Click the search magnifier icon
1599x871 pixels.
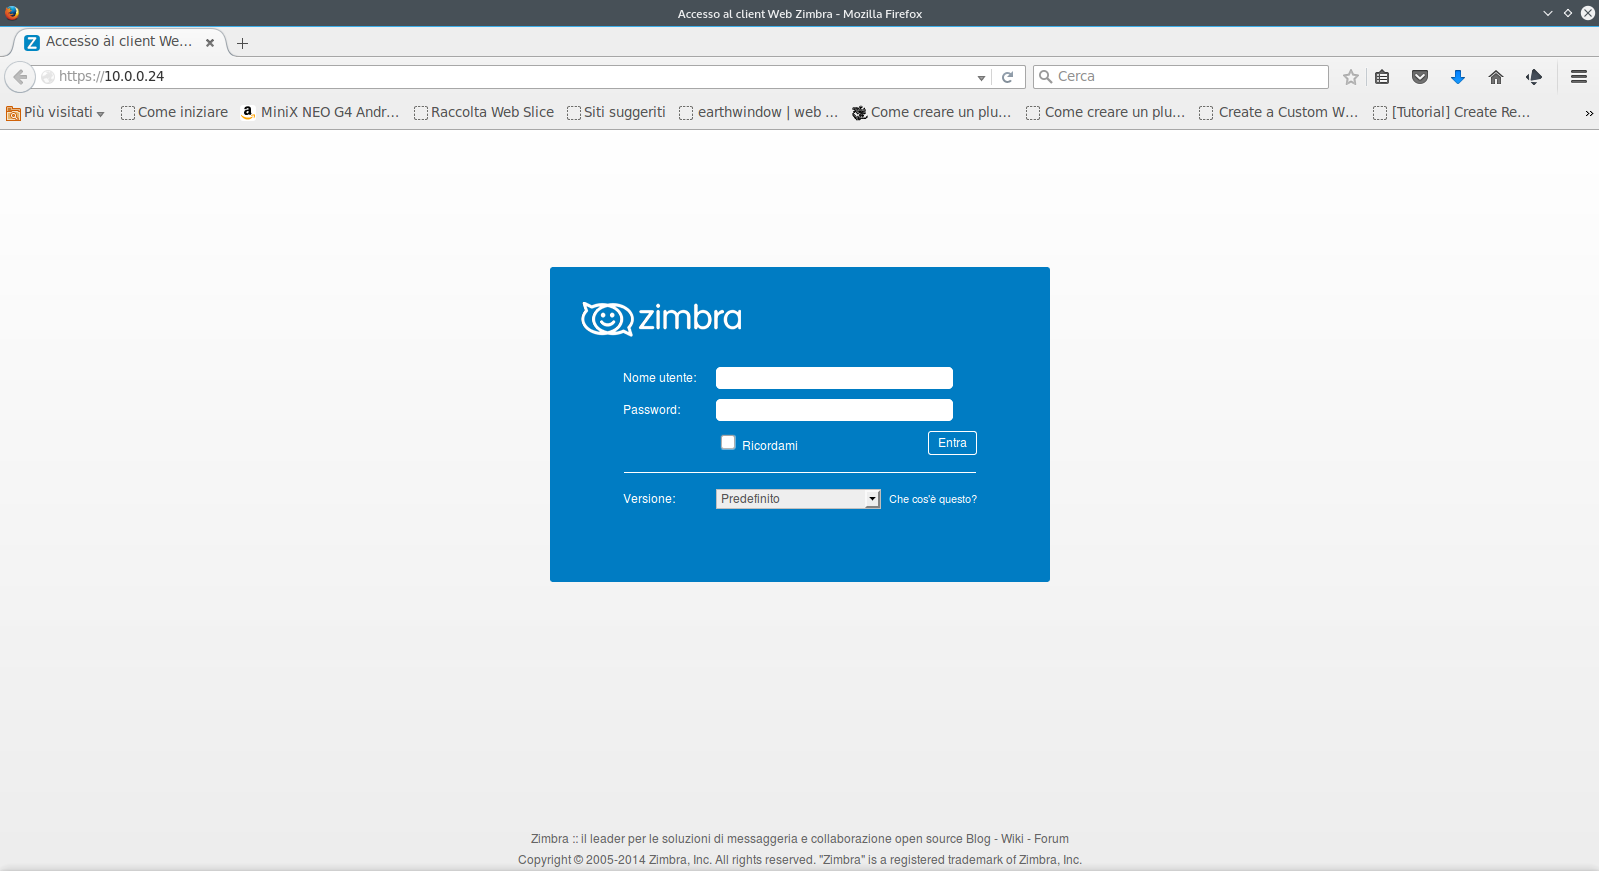point(1046,77)
